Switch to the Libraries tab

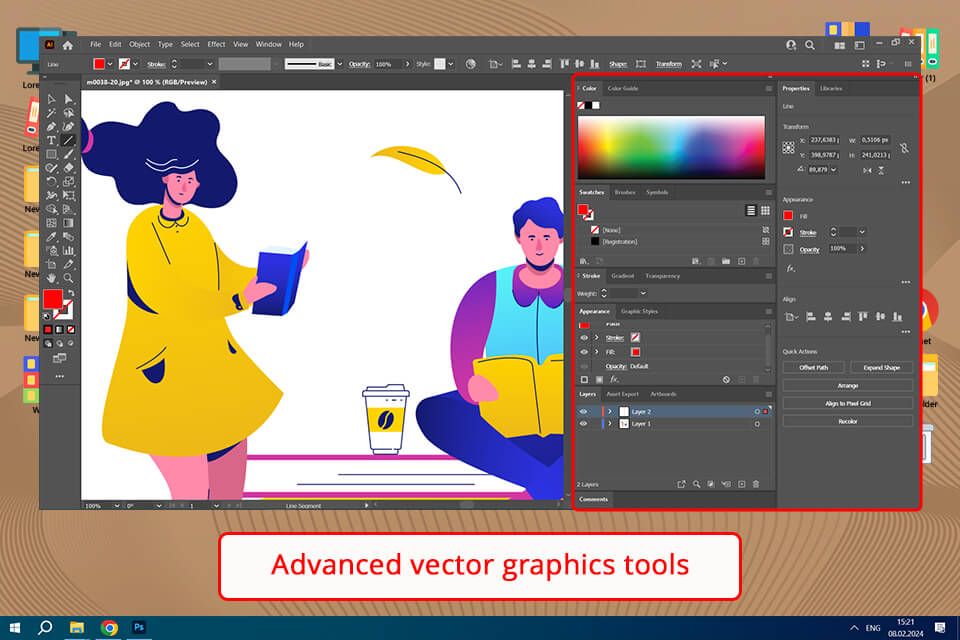tap(830, 88)
